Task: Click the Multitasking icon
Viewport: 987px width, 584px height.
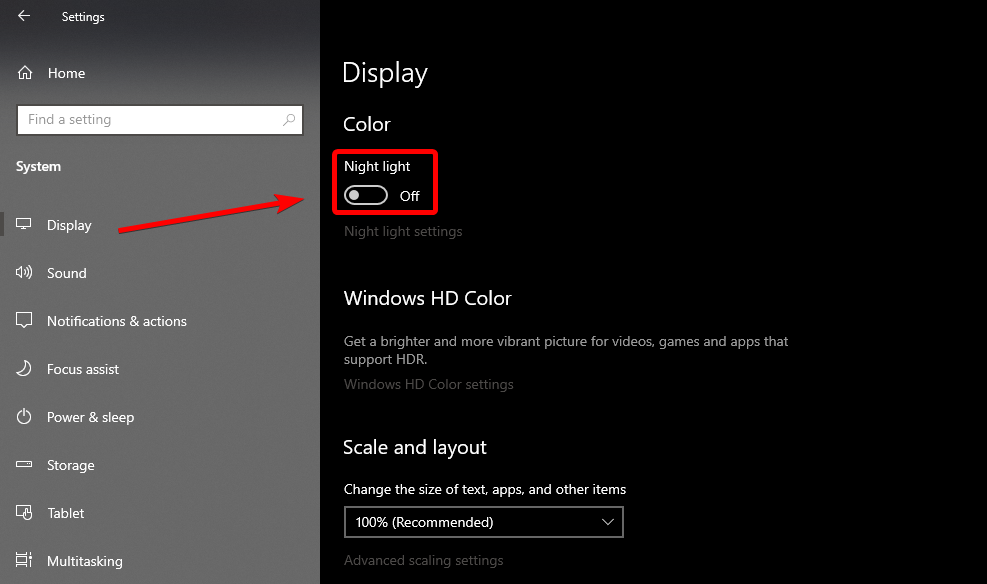Action: tap(24, 560)
